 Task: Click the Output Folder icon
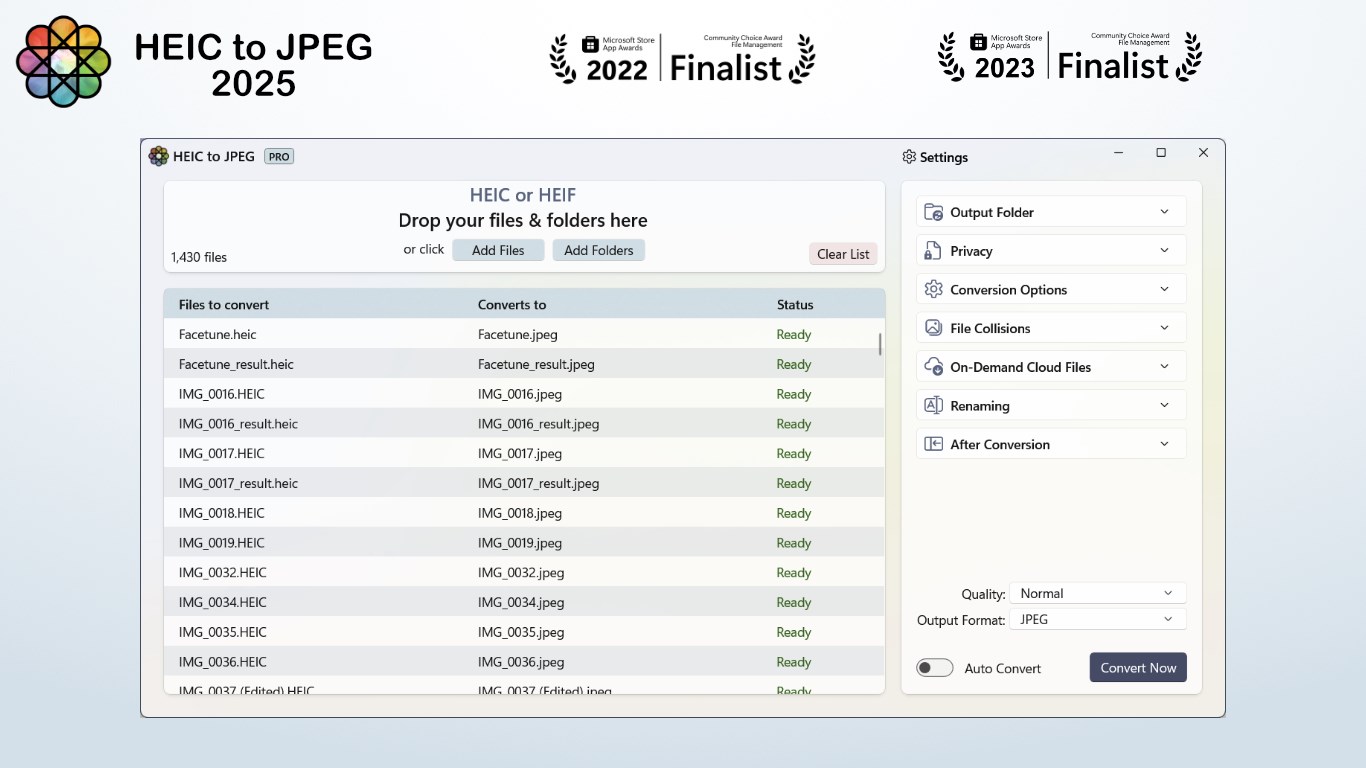point(933,212)
